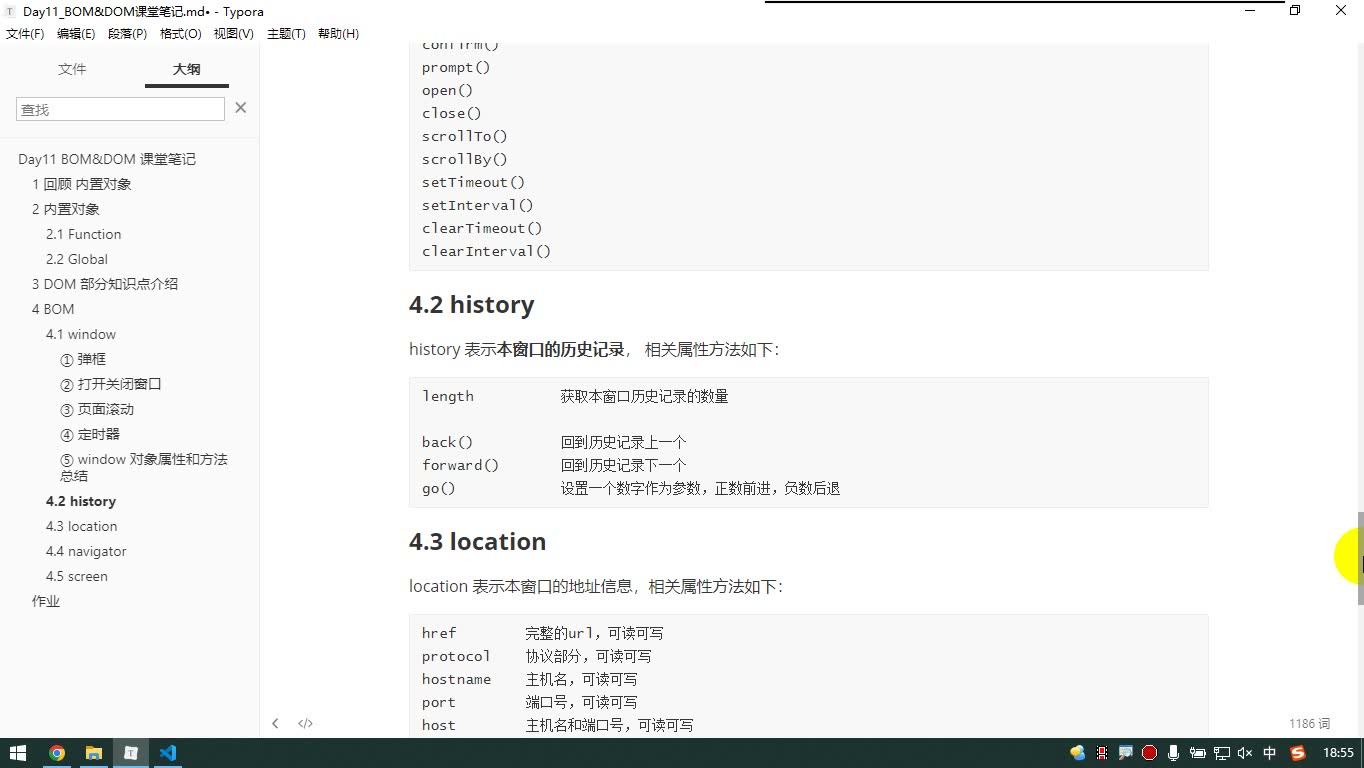Open the 帮助(H) menu
1364x768 pixels.
tap(338, 33)
